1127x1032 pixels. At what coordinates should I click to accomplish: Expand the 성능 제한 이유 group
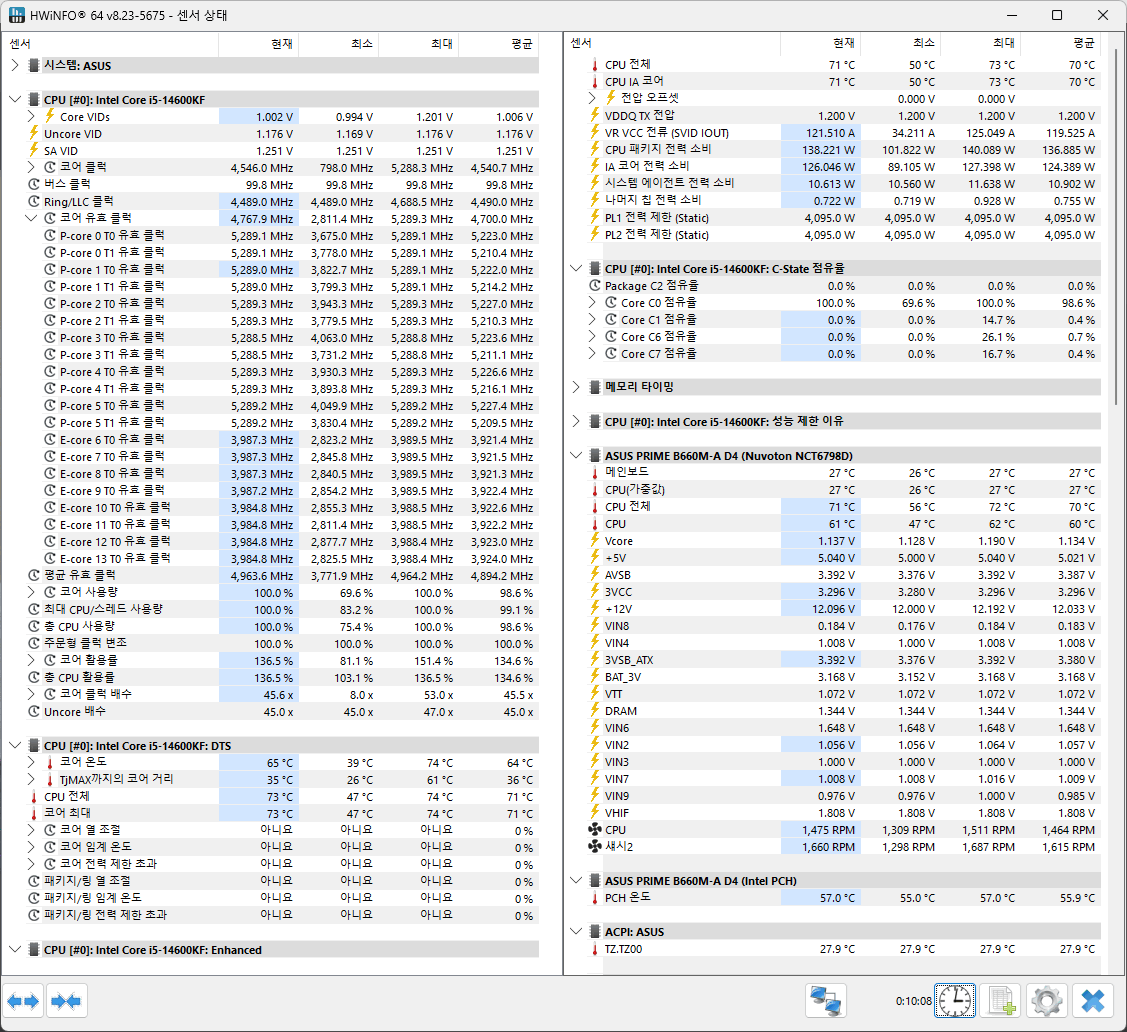point(576,421)
